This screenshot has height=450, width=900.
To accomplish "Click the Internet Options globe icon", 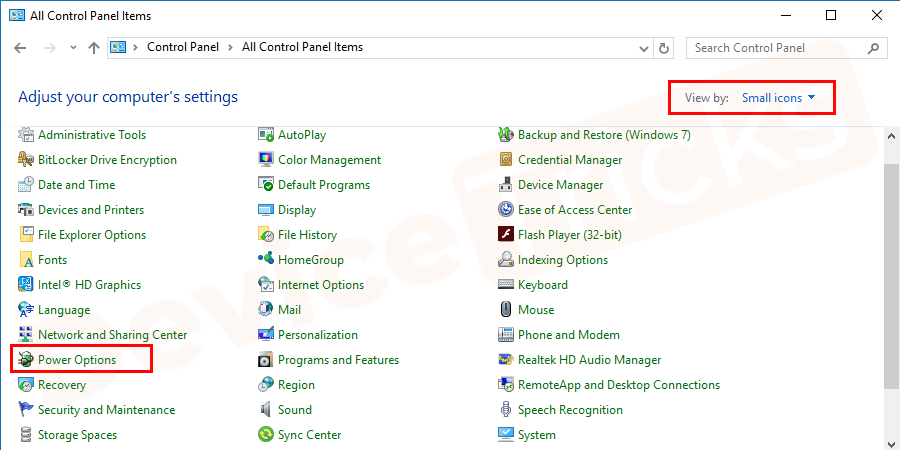I will click(266, 285).
